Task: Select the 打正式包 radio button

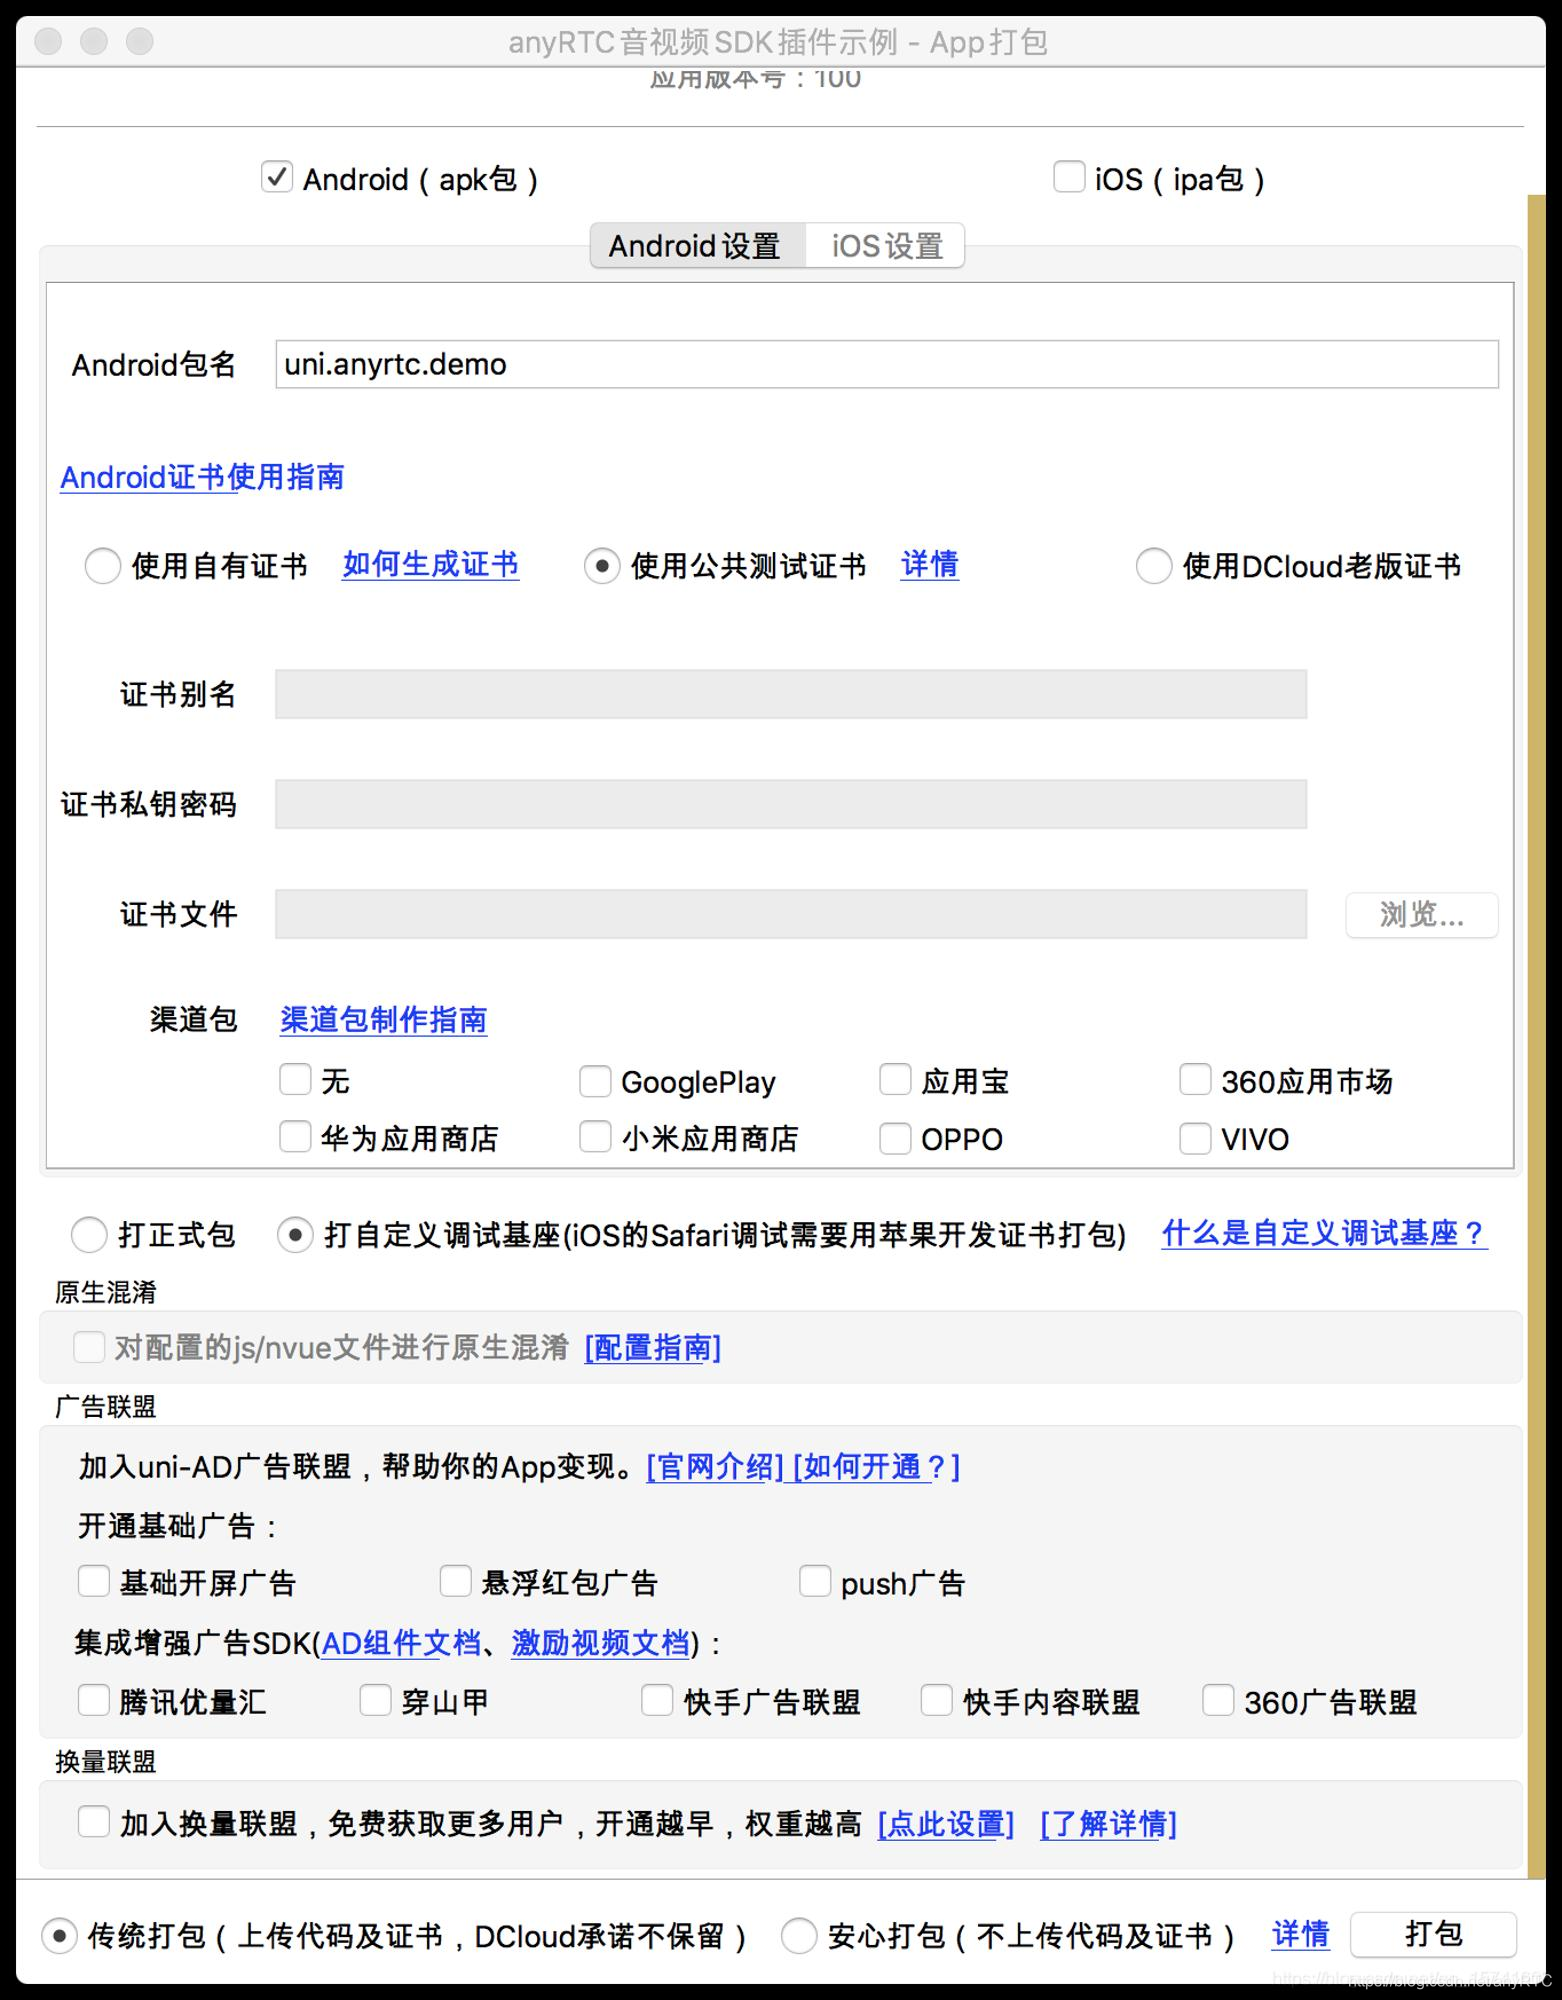Action: tap(89, 1235)
